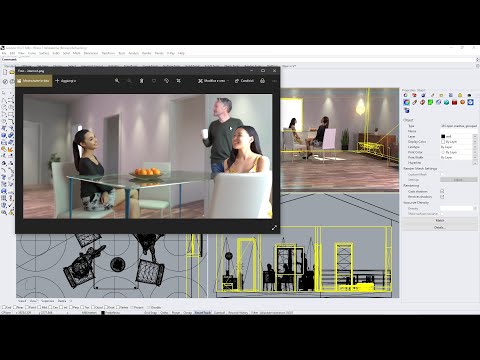
Task: Adjust the Isocurve Density stepper
Action: 475,208
